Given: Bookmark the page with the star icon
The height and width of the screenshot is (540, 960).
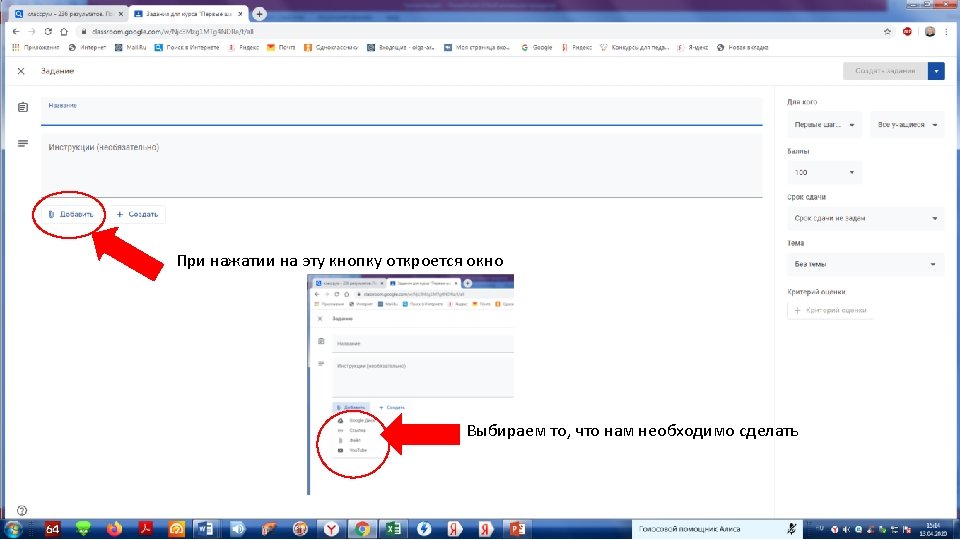Looking at the screenshot, I should click(887, 31).
